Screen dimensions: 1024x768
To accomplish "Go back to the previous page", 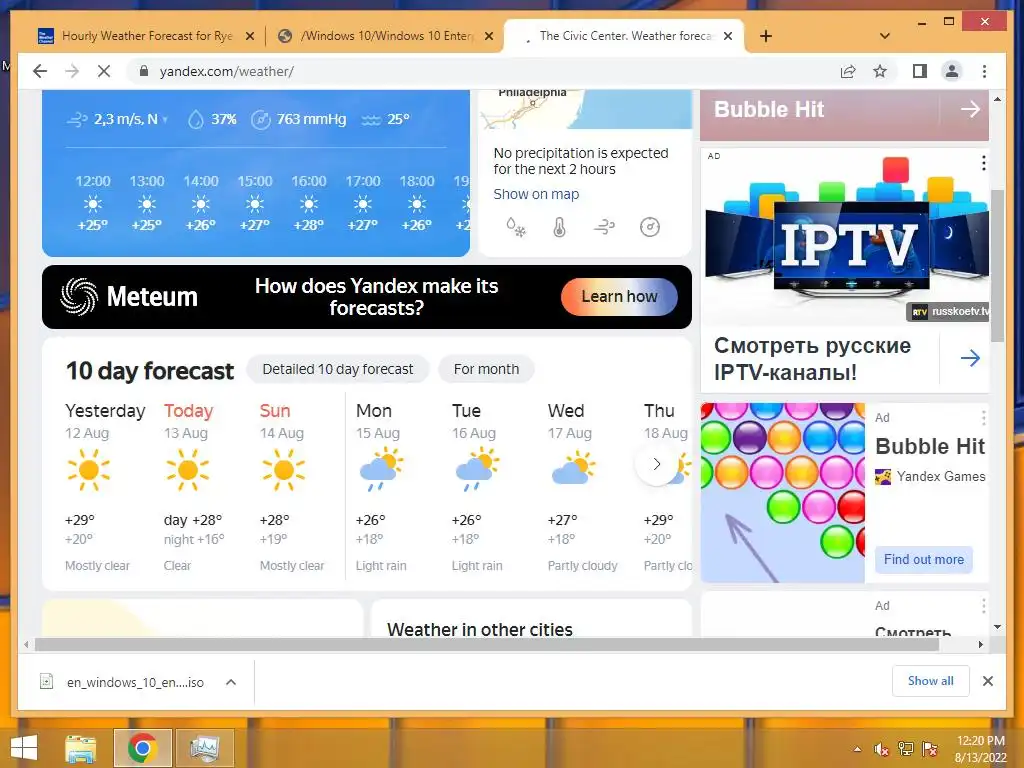I will click(x=40, y=71).
